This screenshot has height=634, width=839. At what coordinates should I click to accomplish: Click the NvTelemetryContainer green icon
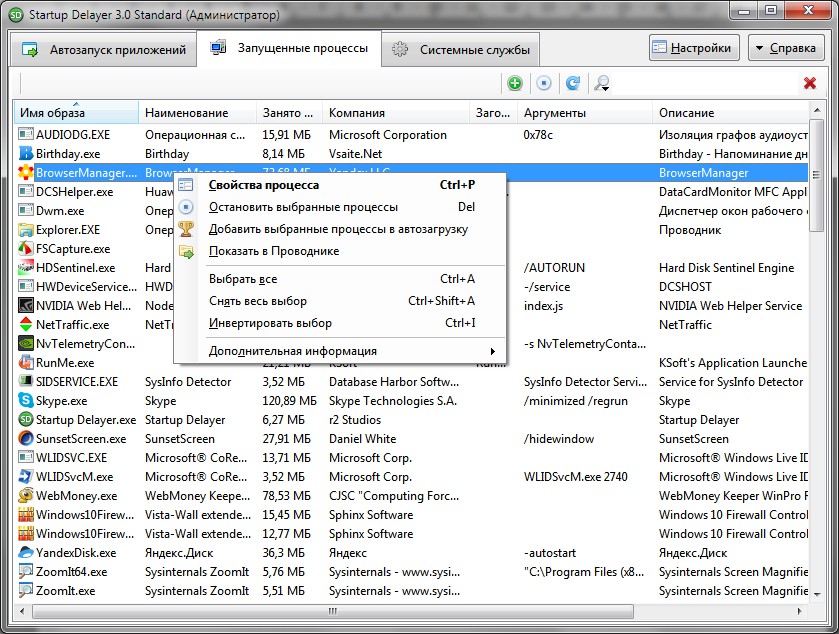click(26, 343)
